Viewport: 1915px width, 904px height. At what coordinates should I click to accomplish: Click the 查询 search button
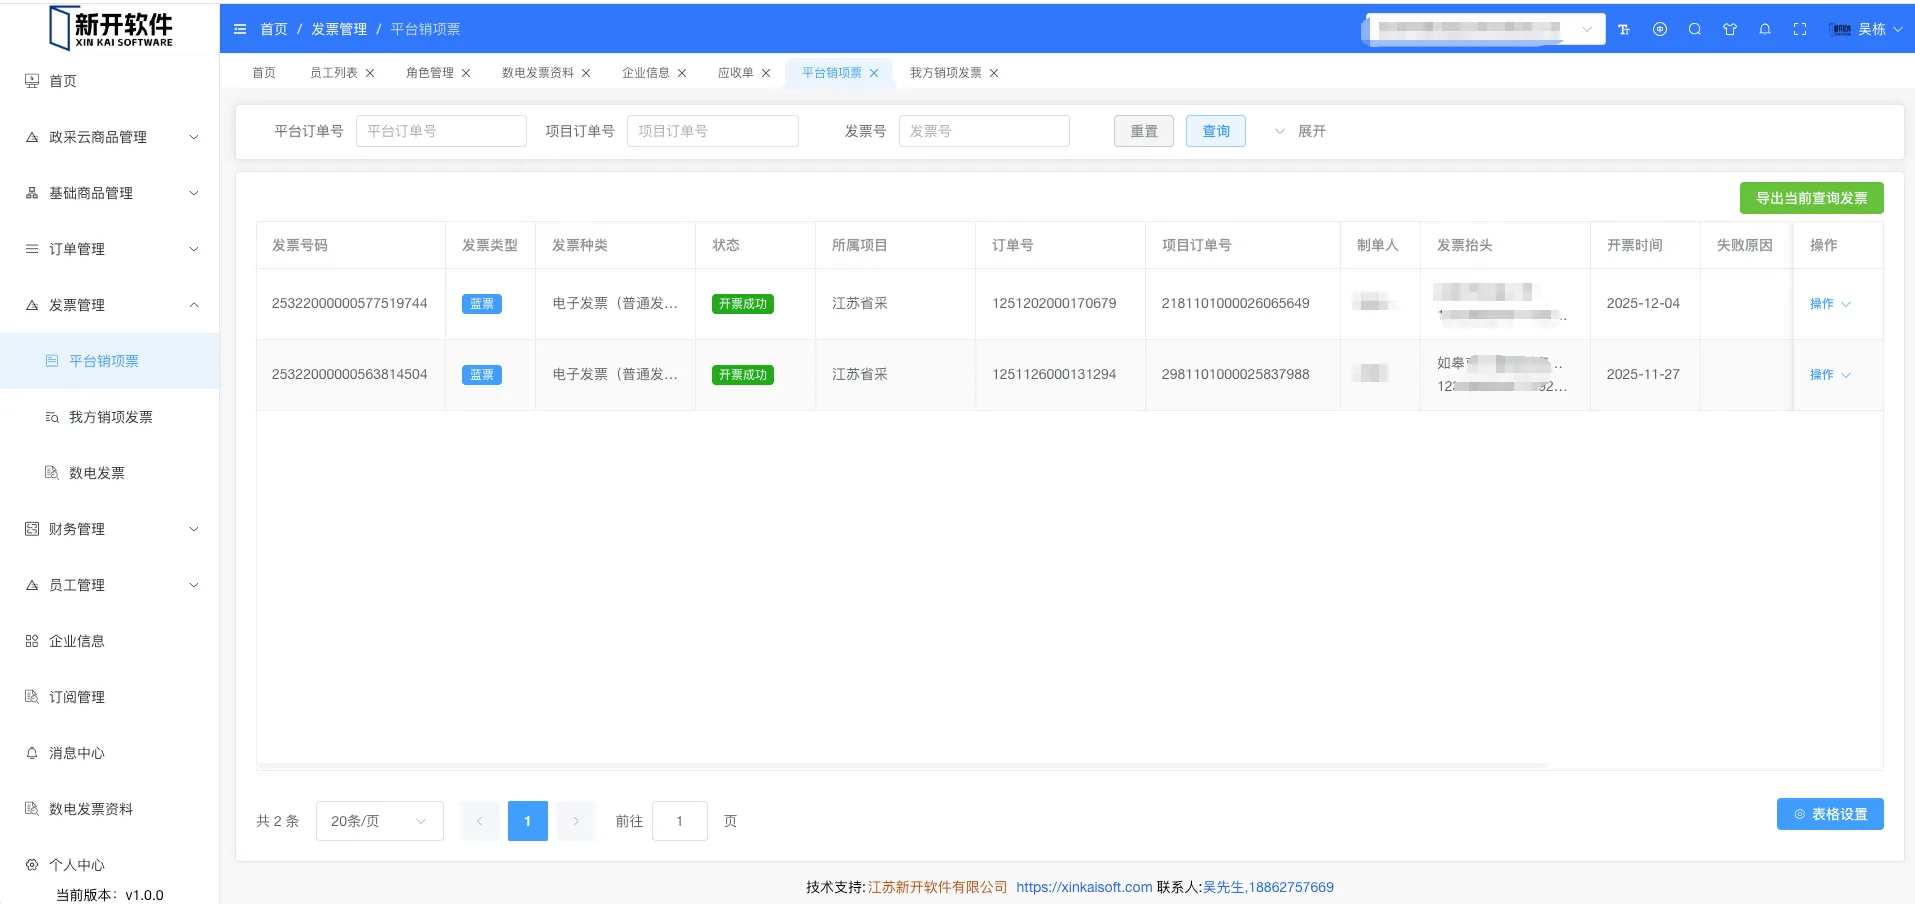(1215, 131)
